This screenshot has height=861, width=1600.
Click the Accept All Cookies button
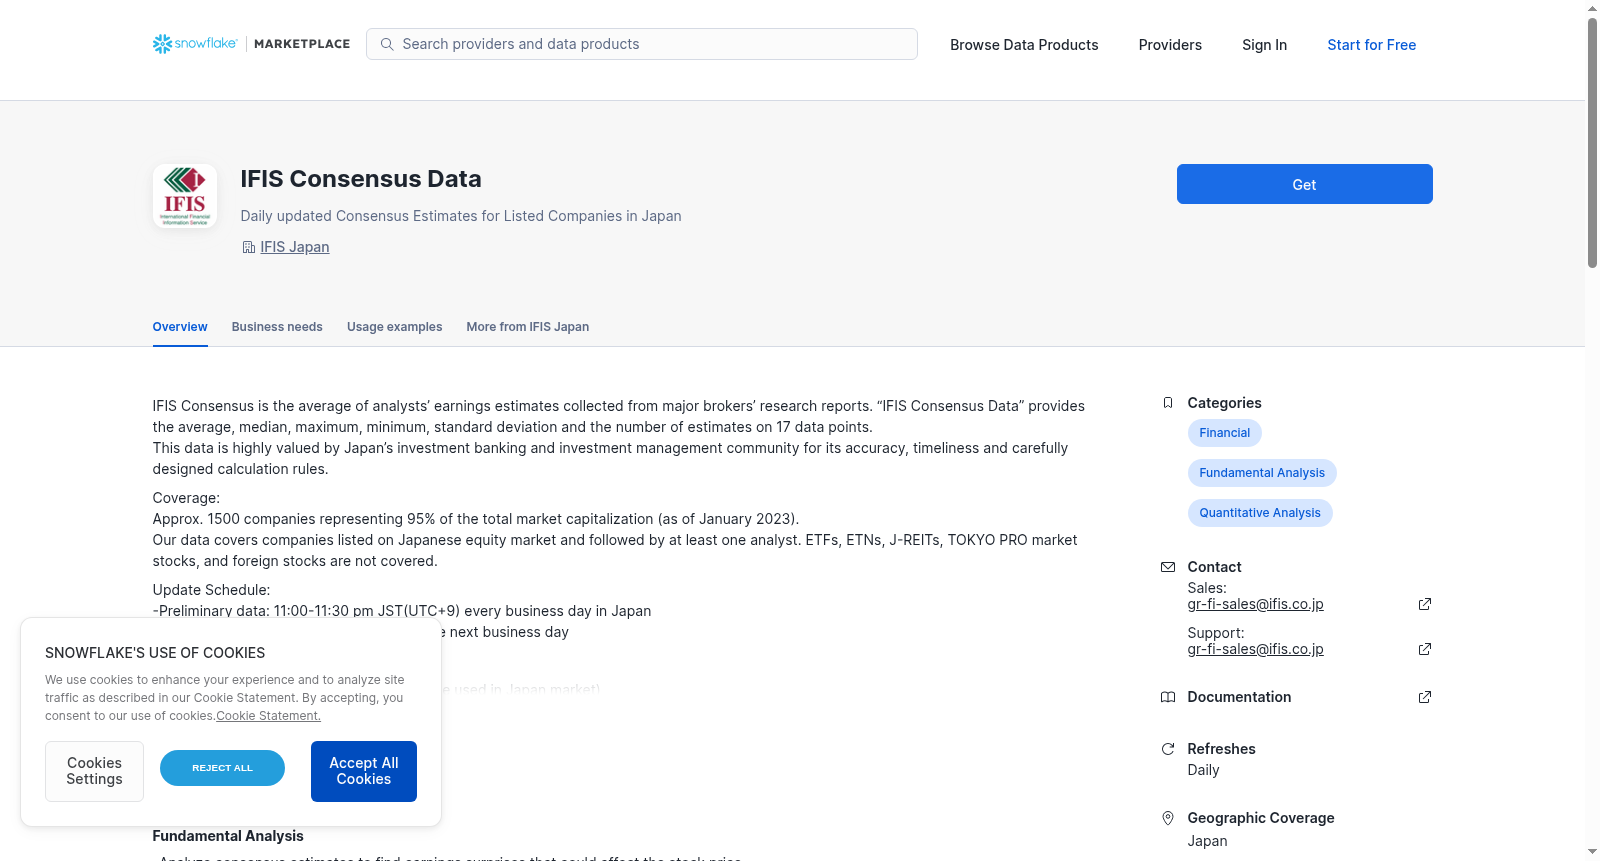(364, 771)
